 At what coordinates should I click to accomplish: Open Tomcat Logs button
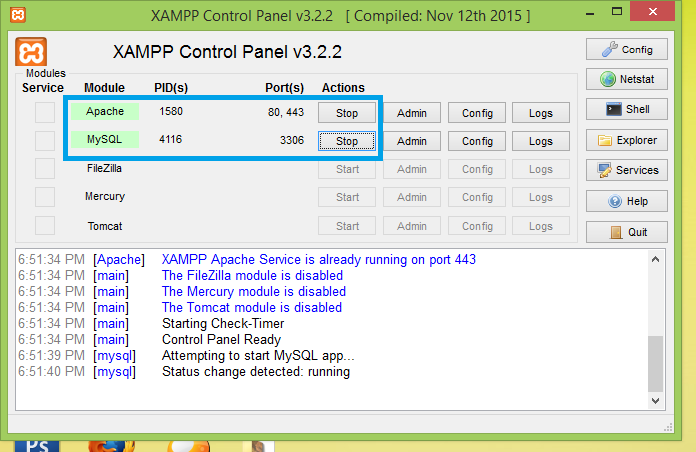click(541, 226)
